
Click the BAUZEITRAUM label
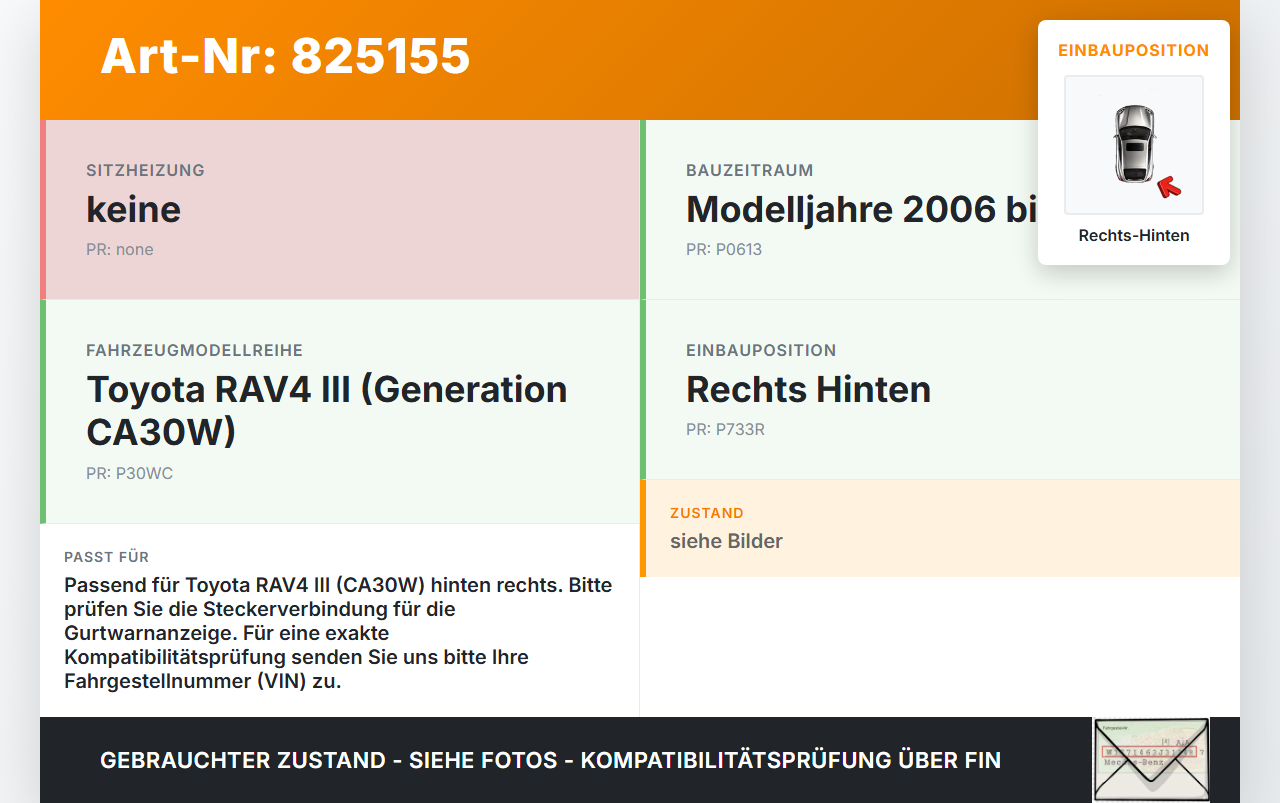click(x=750, y=170)
